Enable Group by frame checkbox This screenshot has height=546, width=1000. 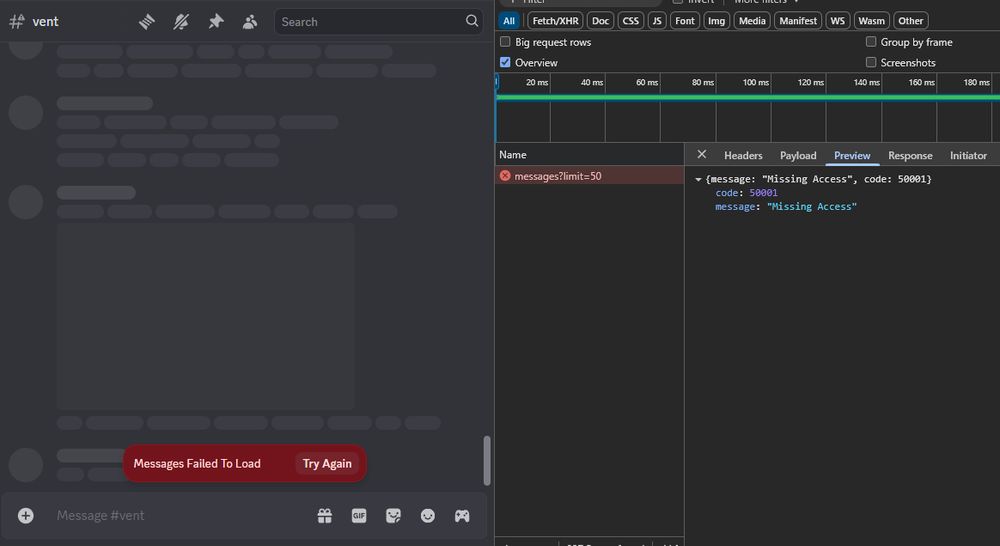point(871,42)
